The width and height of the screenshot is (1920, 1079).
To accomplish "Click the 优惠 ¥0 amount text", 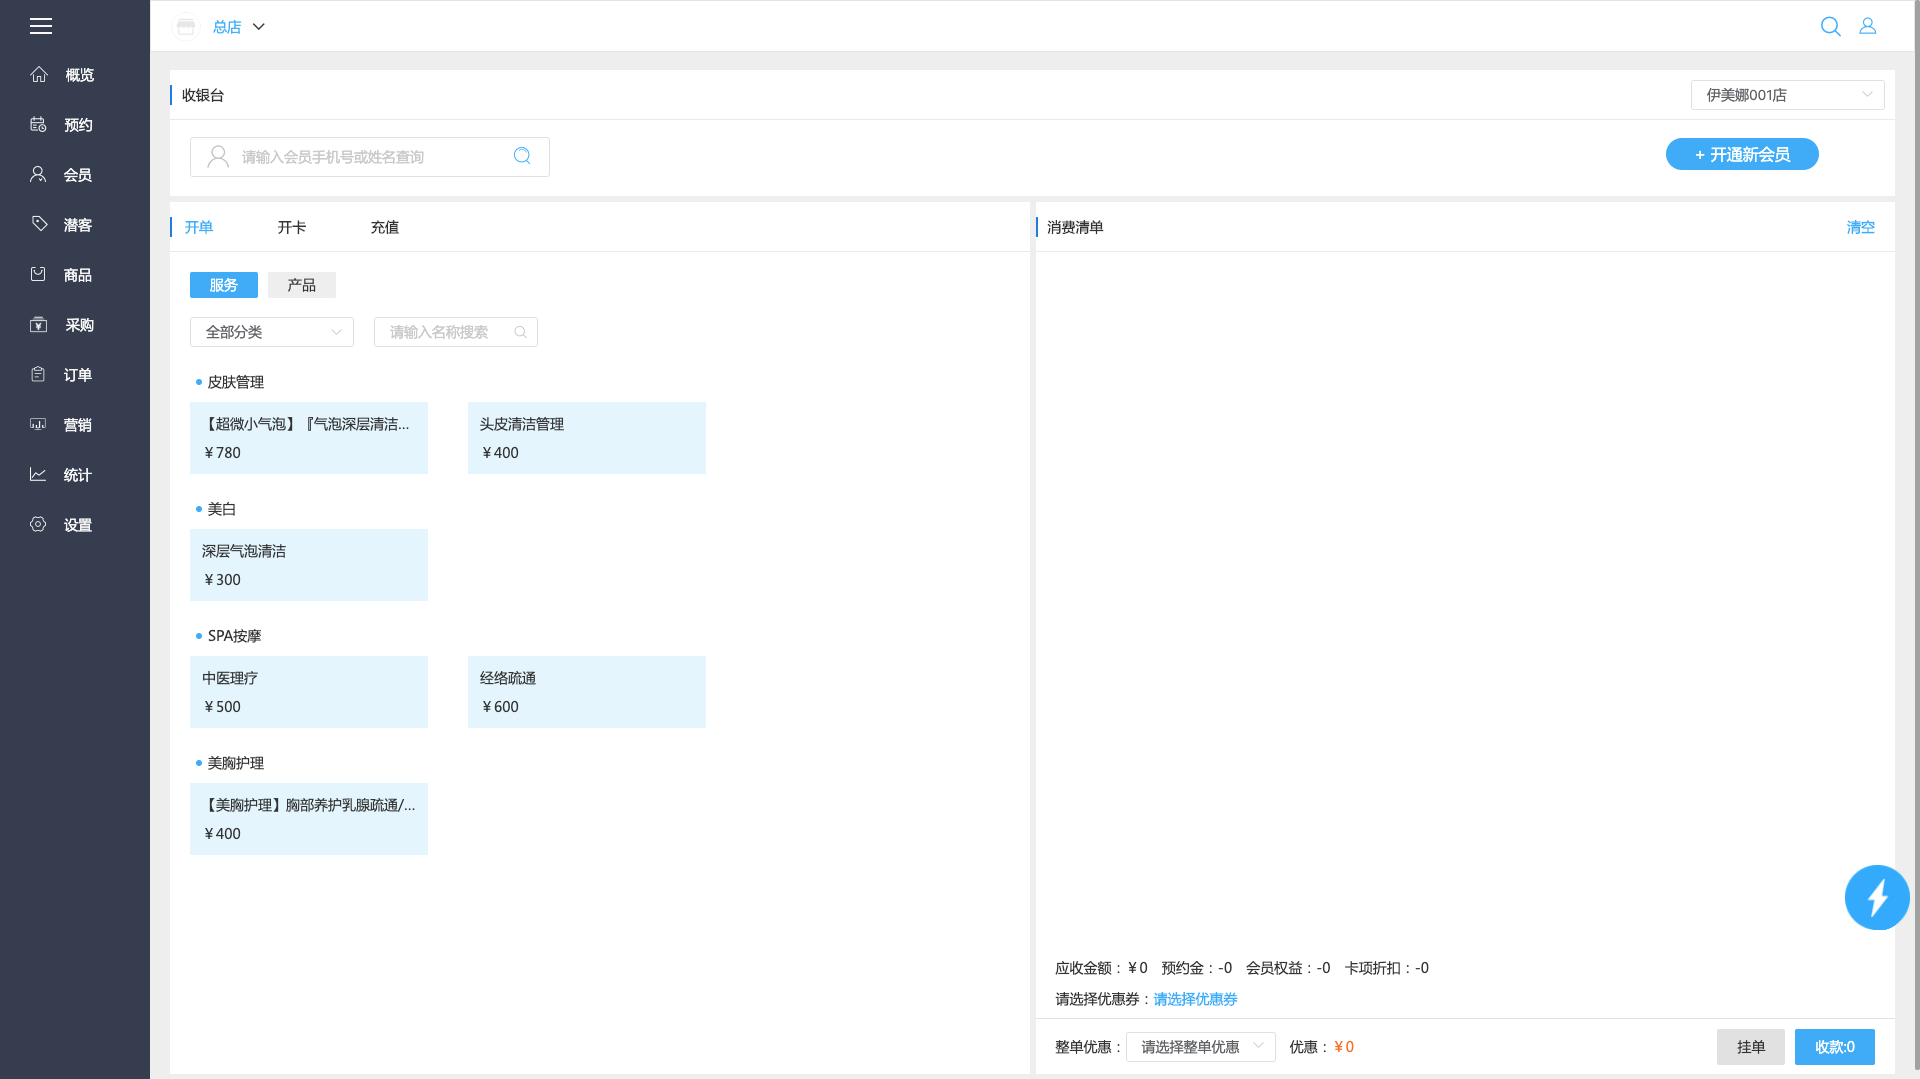I will [x=1322, y=1047].
